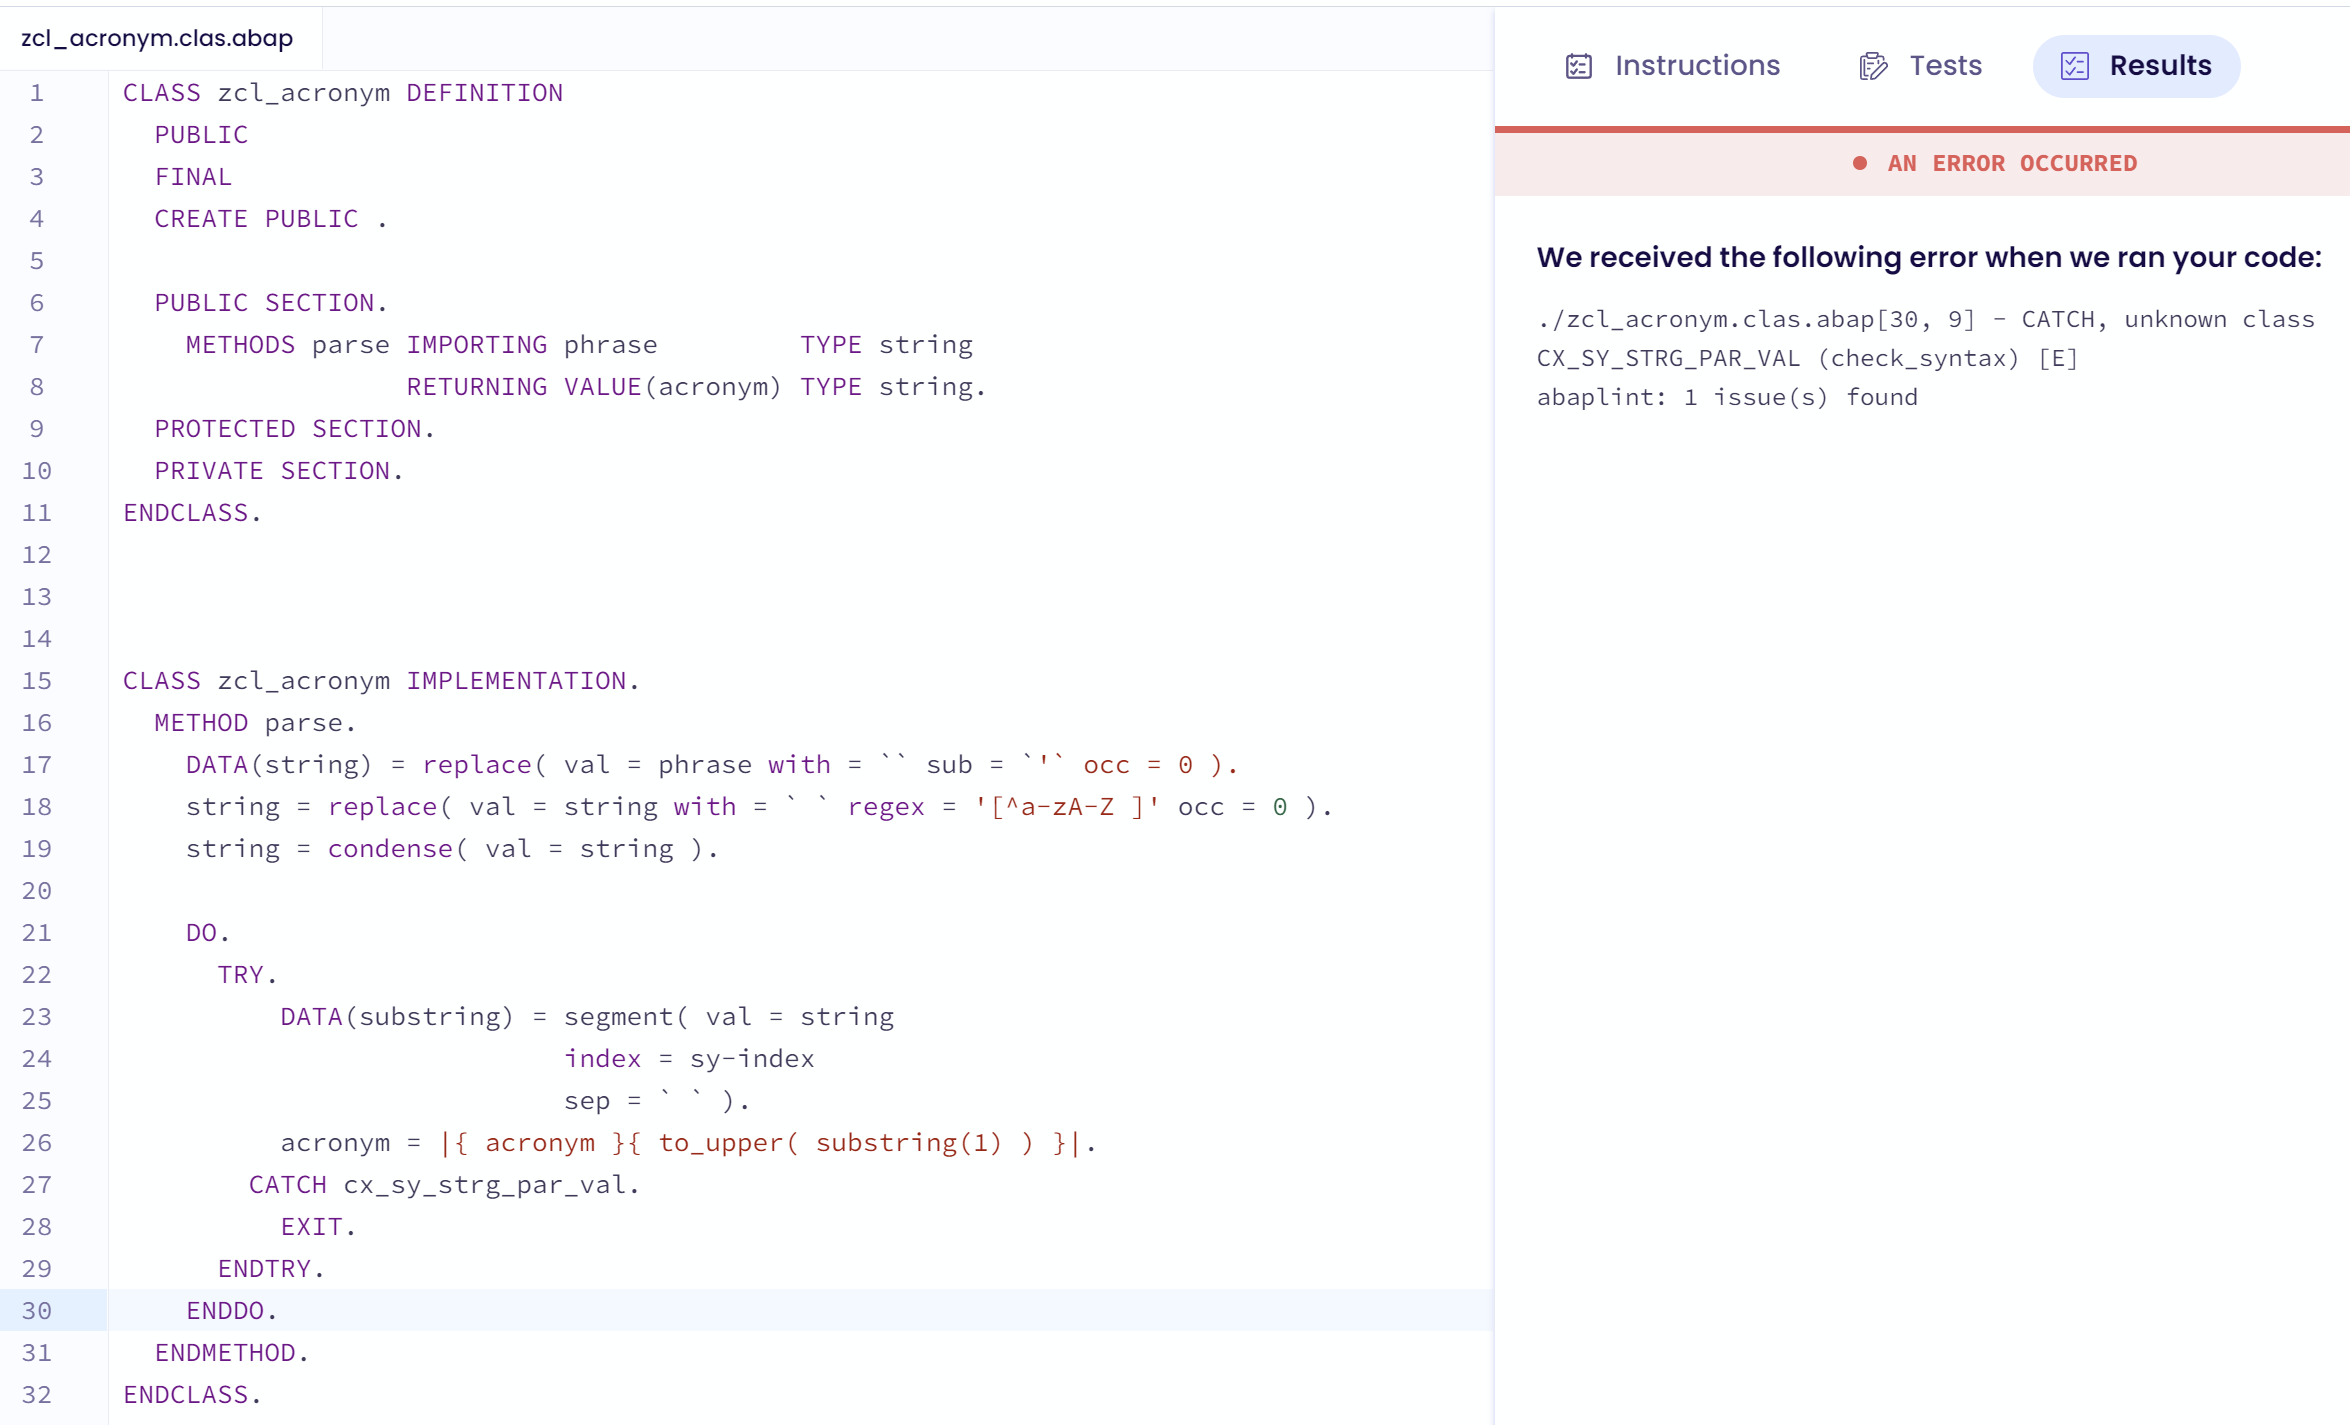Select the zcl_acronym.clas.abap file tab
The height and width of the screenshot is (1425, 2350).
[156, 38]
